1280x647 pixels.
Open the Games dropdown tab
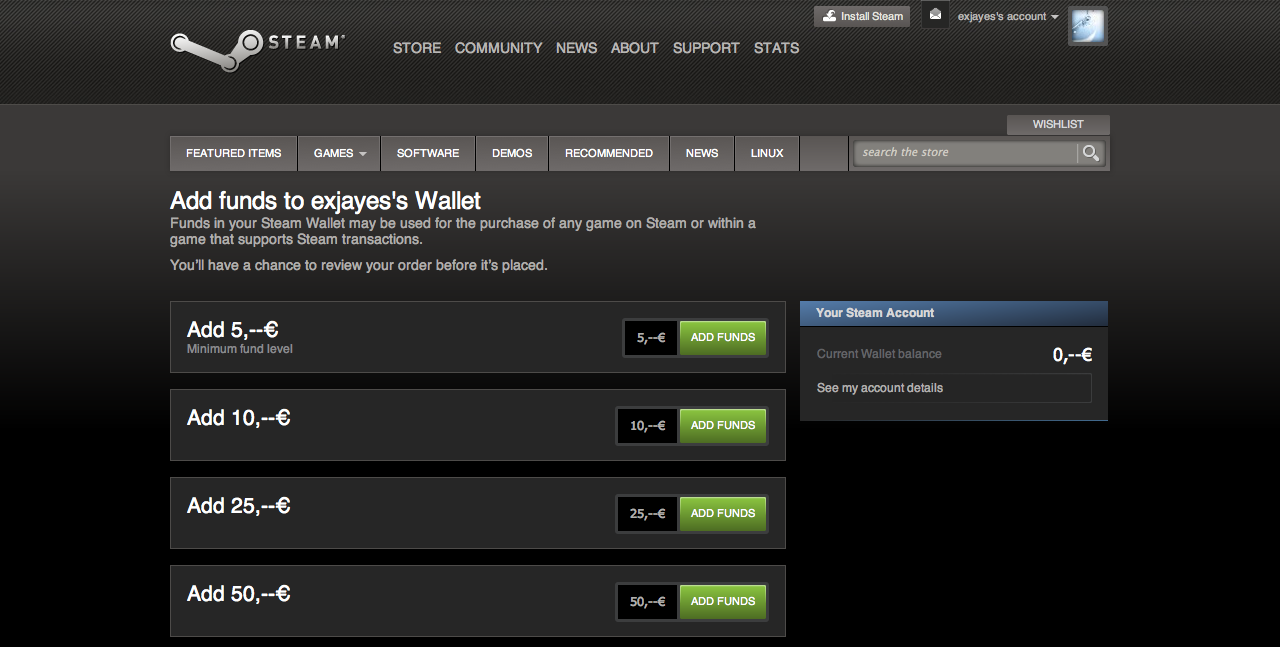(339, 153)
